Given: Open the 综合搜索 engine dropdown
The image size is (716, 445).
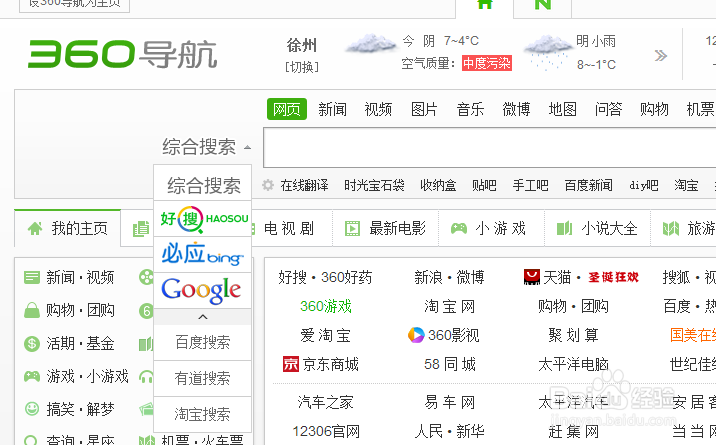Looking at the screenshot, I should pos(207,147).
